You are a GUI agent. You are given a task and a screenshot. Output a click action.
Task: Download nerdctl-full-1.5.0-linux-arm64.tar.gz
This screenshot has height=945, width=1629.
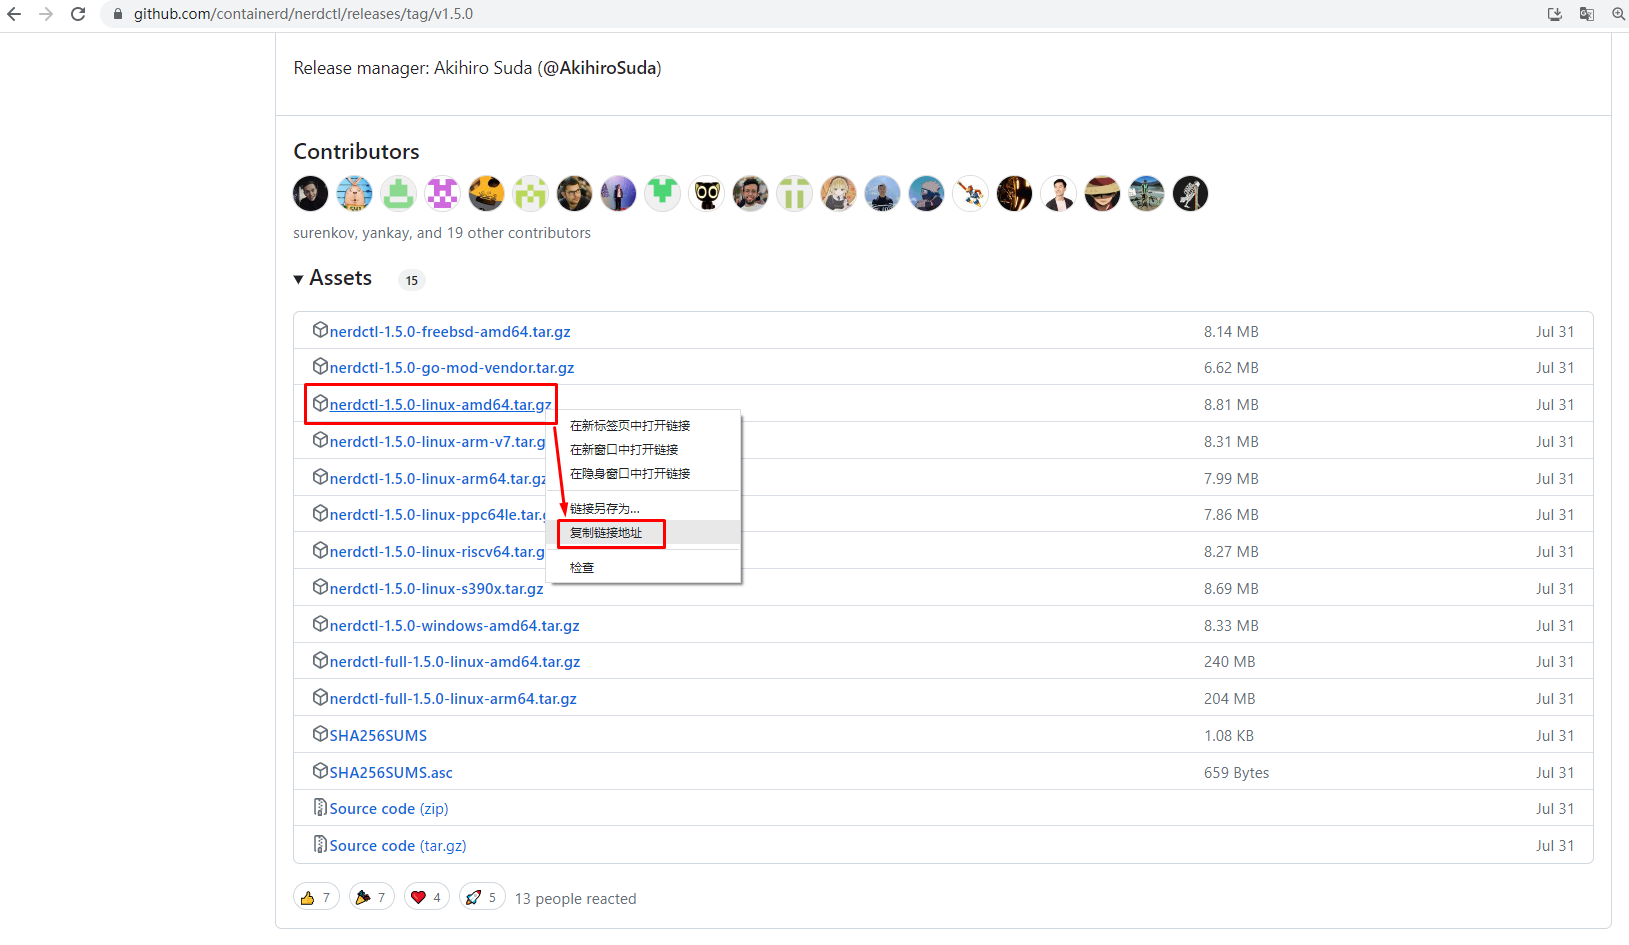(453, 699)
